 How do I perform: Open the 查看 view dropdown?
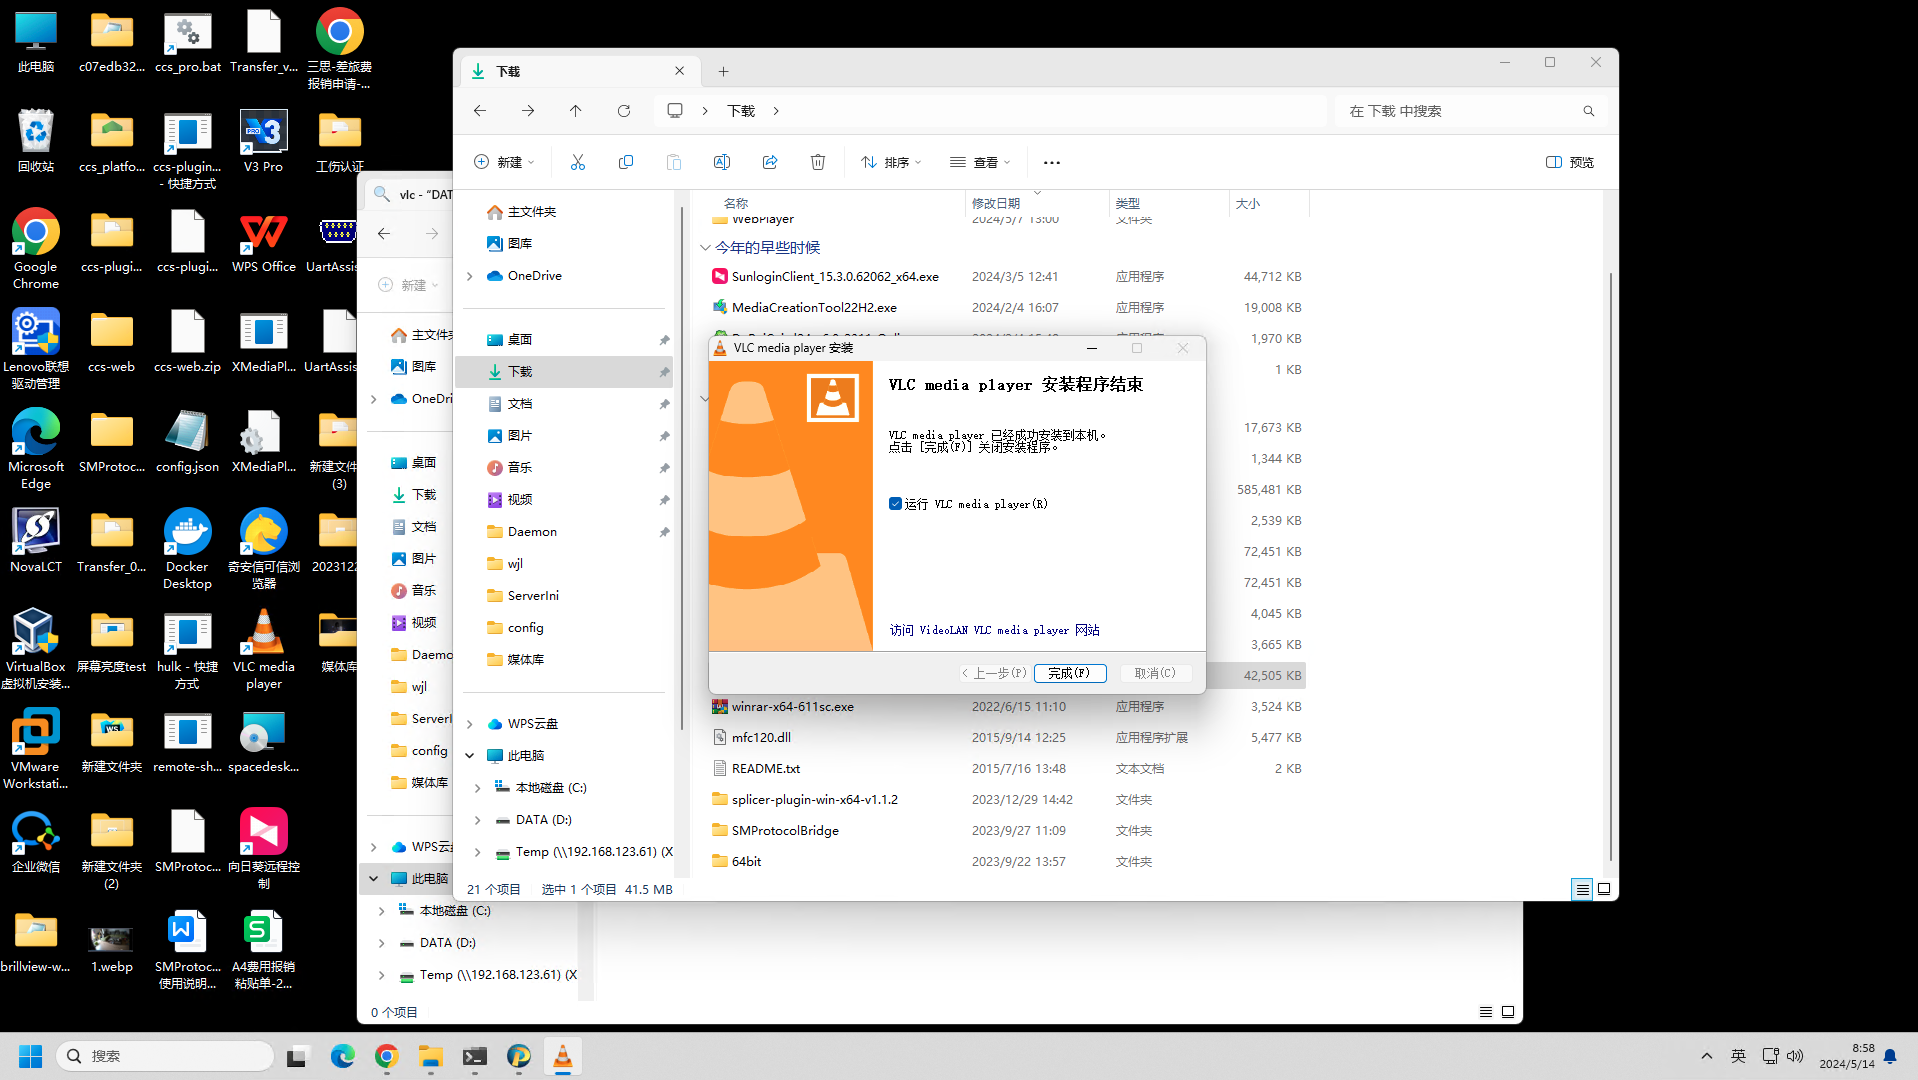(981, 162)
